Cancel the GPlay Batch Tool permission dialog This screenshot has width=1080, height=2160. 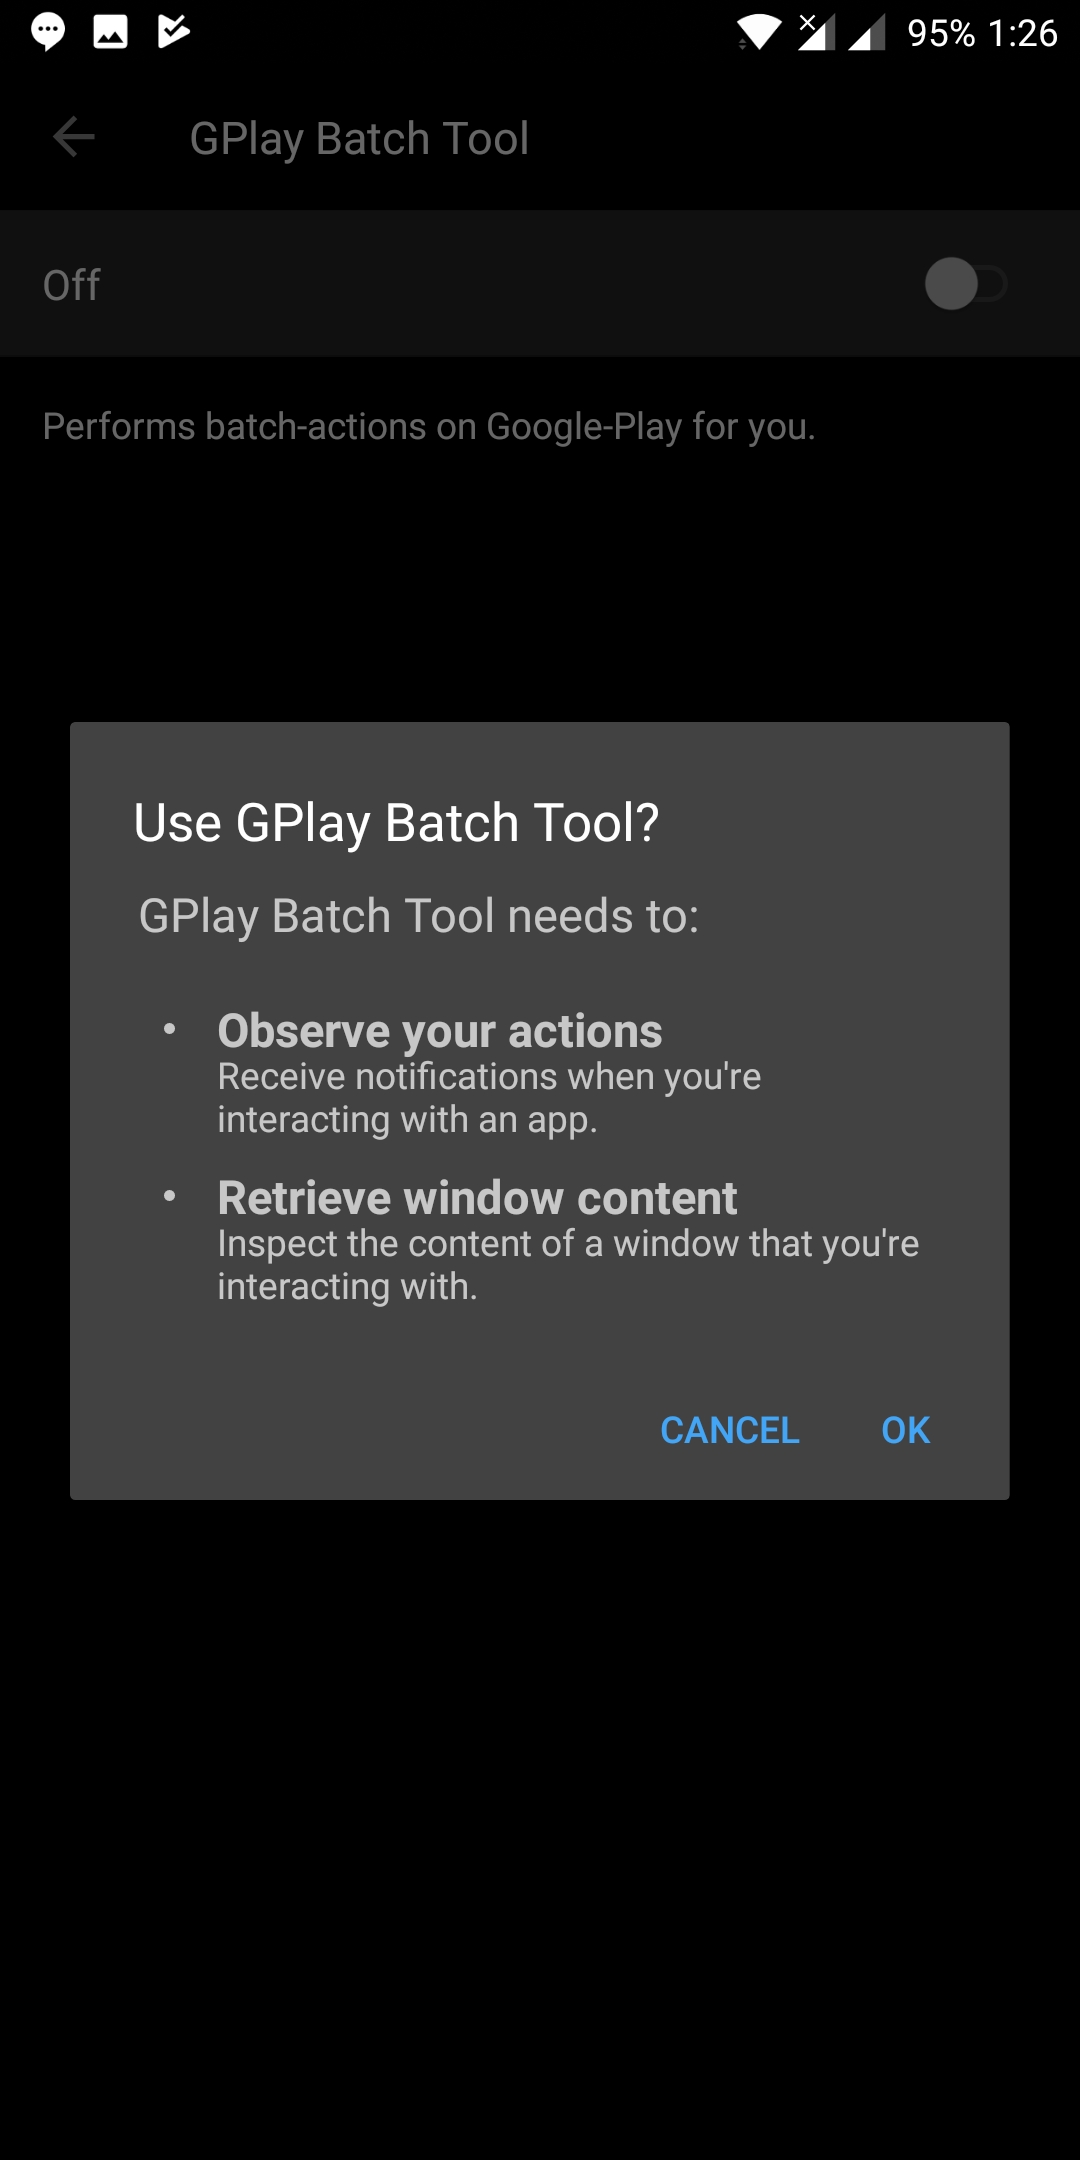point(730,1430)
